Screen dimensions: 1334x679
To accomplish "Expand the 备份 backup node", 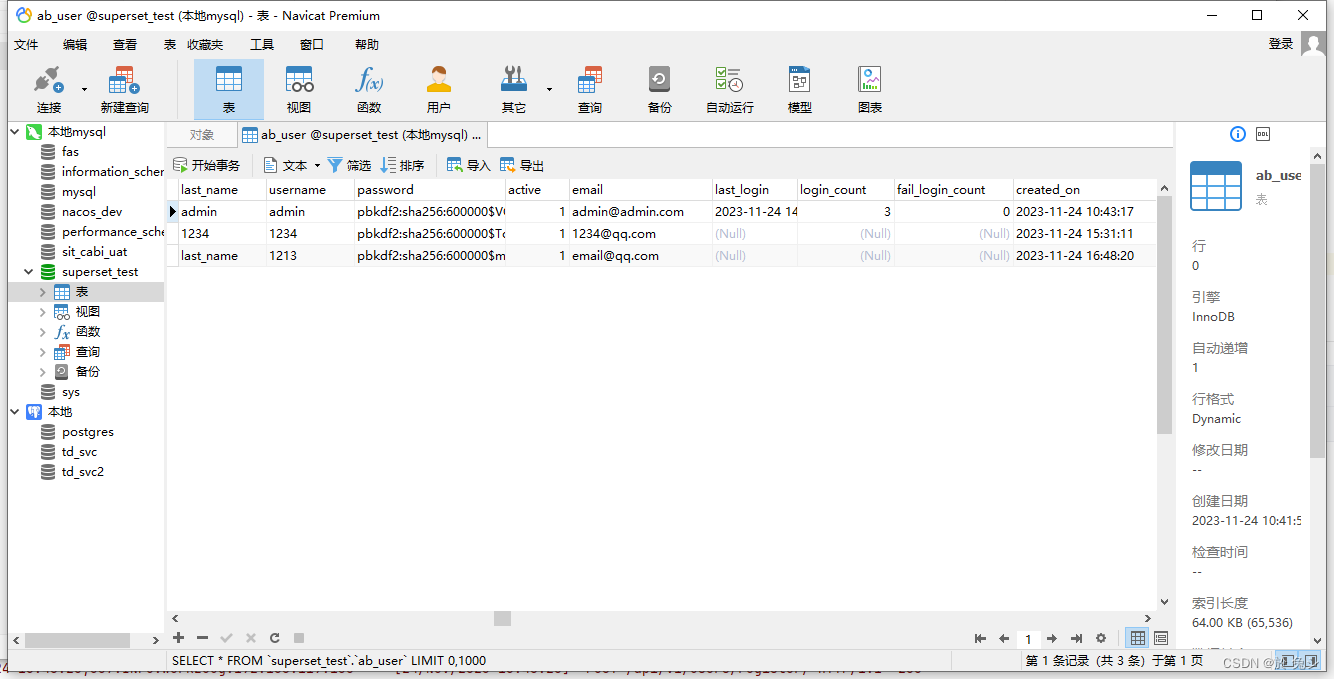I will 43,372.
